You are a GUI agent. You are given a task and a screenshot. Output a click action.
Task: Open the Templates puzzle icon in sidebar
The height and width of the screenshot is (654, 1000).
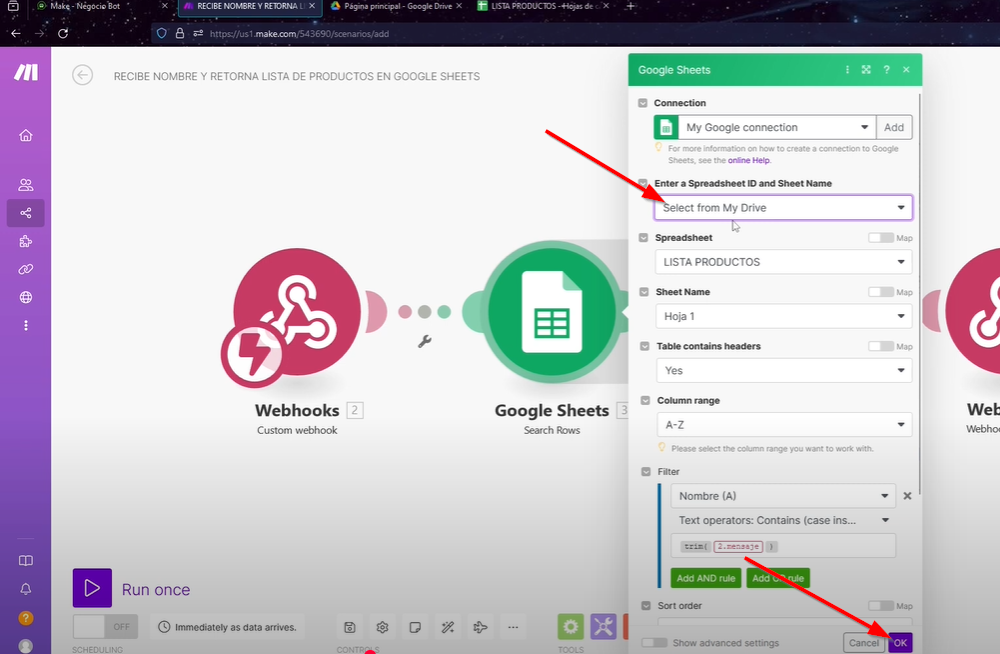[x=26, y=241]
